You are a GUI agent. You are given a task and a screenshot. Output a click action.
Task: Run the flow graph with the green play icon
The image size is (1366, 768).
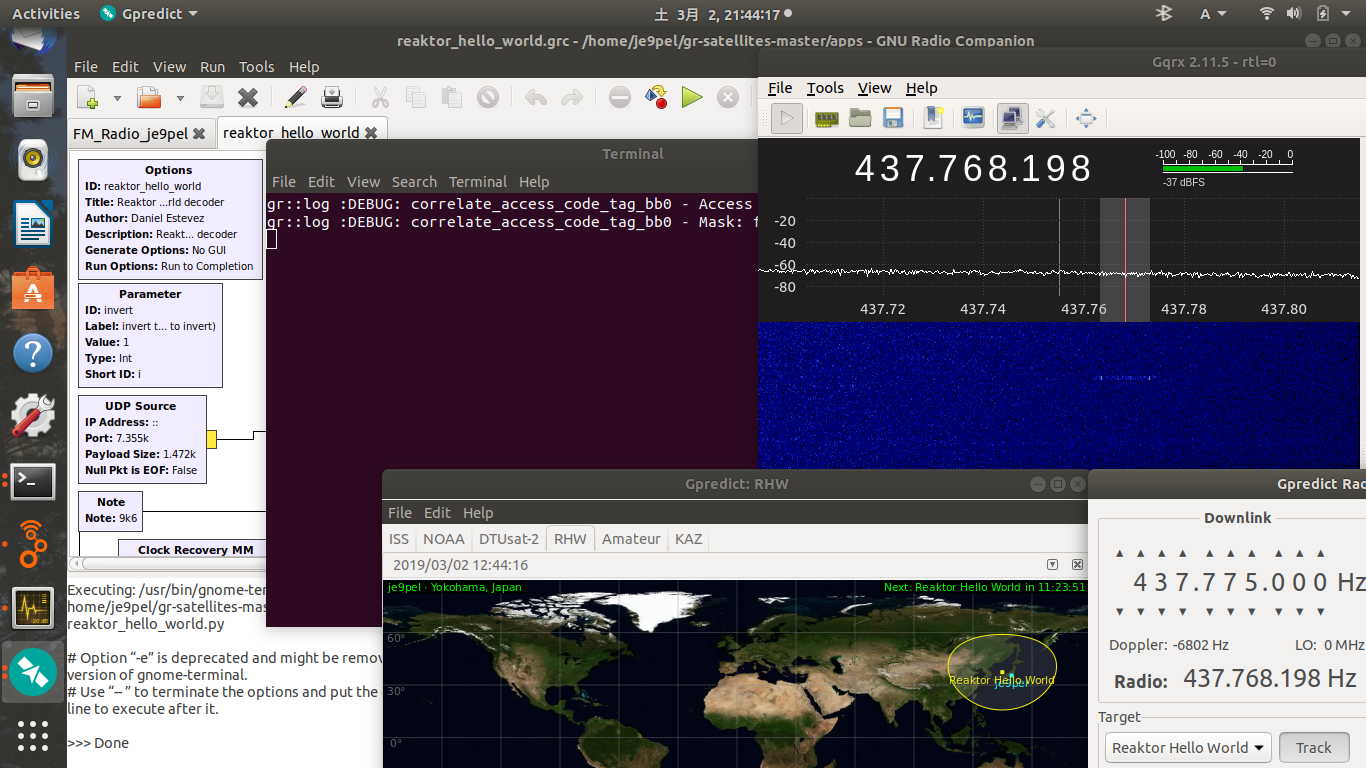coord(692,97)
